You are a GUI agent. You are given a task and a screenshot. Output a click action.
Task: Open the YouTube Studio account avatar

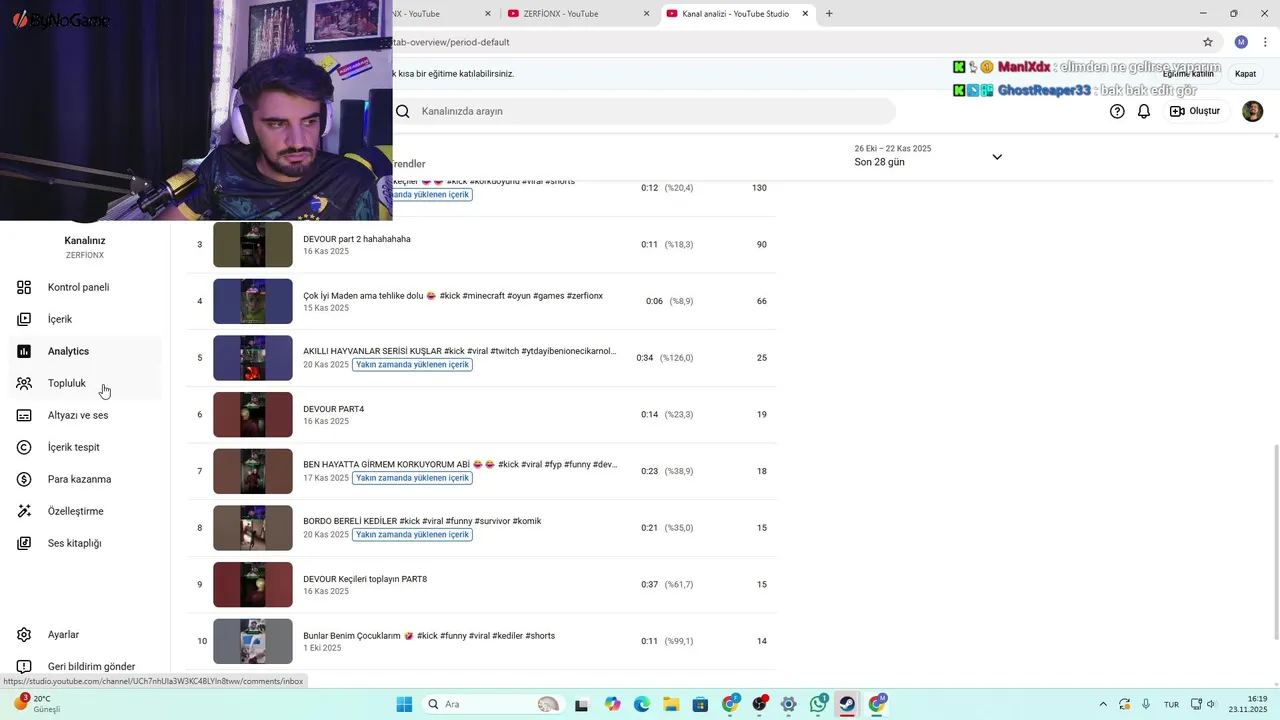1252,111
